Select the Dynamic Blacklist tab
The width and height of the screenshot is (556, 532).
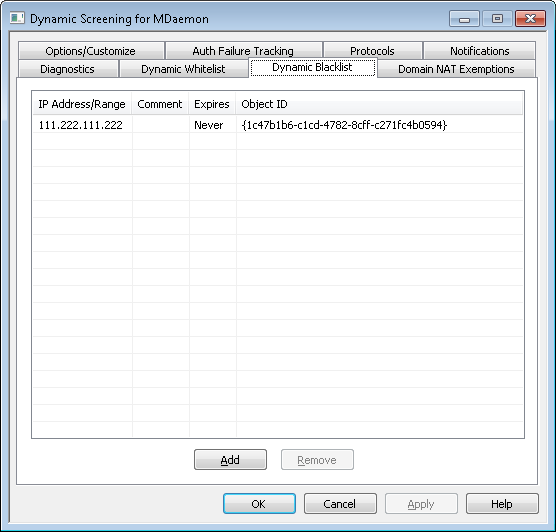pos(312,67)
